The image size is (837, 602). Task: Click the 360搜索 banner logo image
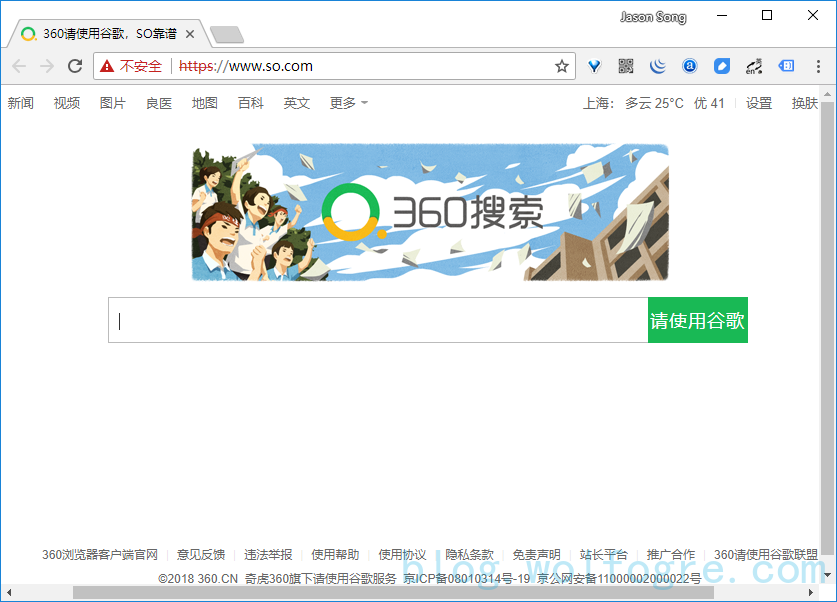pyautogui.click(x=430, y=212)
